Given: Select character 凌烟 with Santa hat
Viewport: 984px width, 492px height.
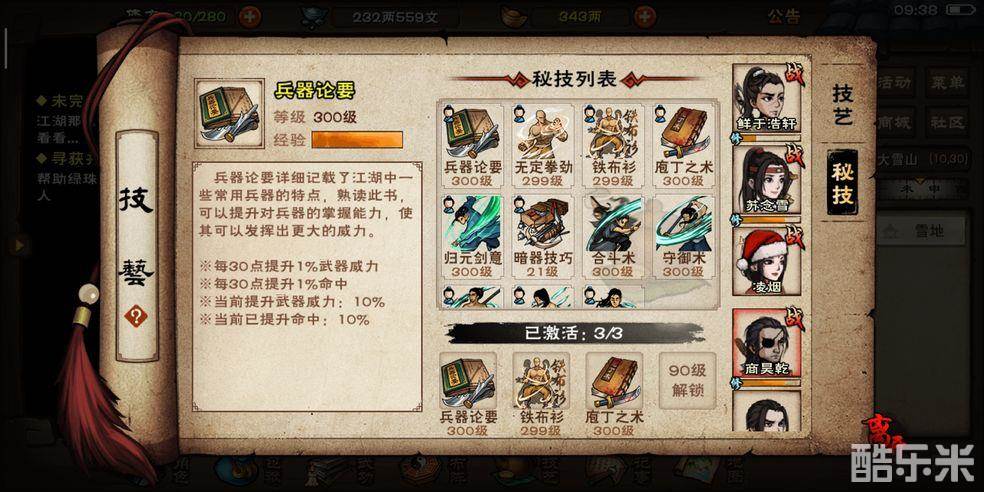Looking at the screenshot, I should [767, 262].
